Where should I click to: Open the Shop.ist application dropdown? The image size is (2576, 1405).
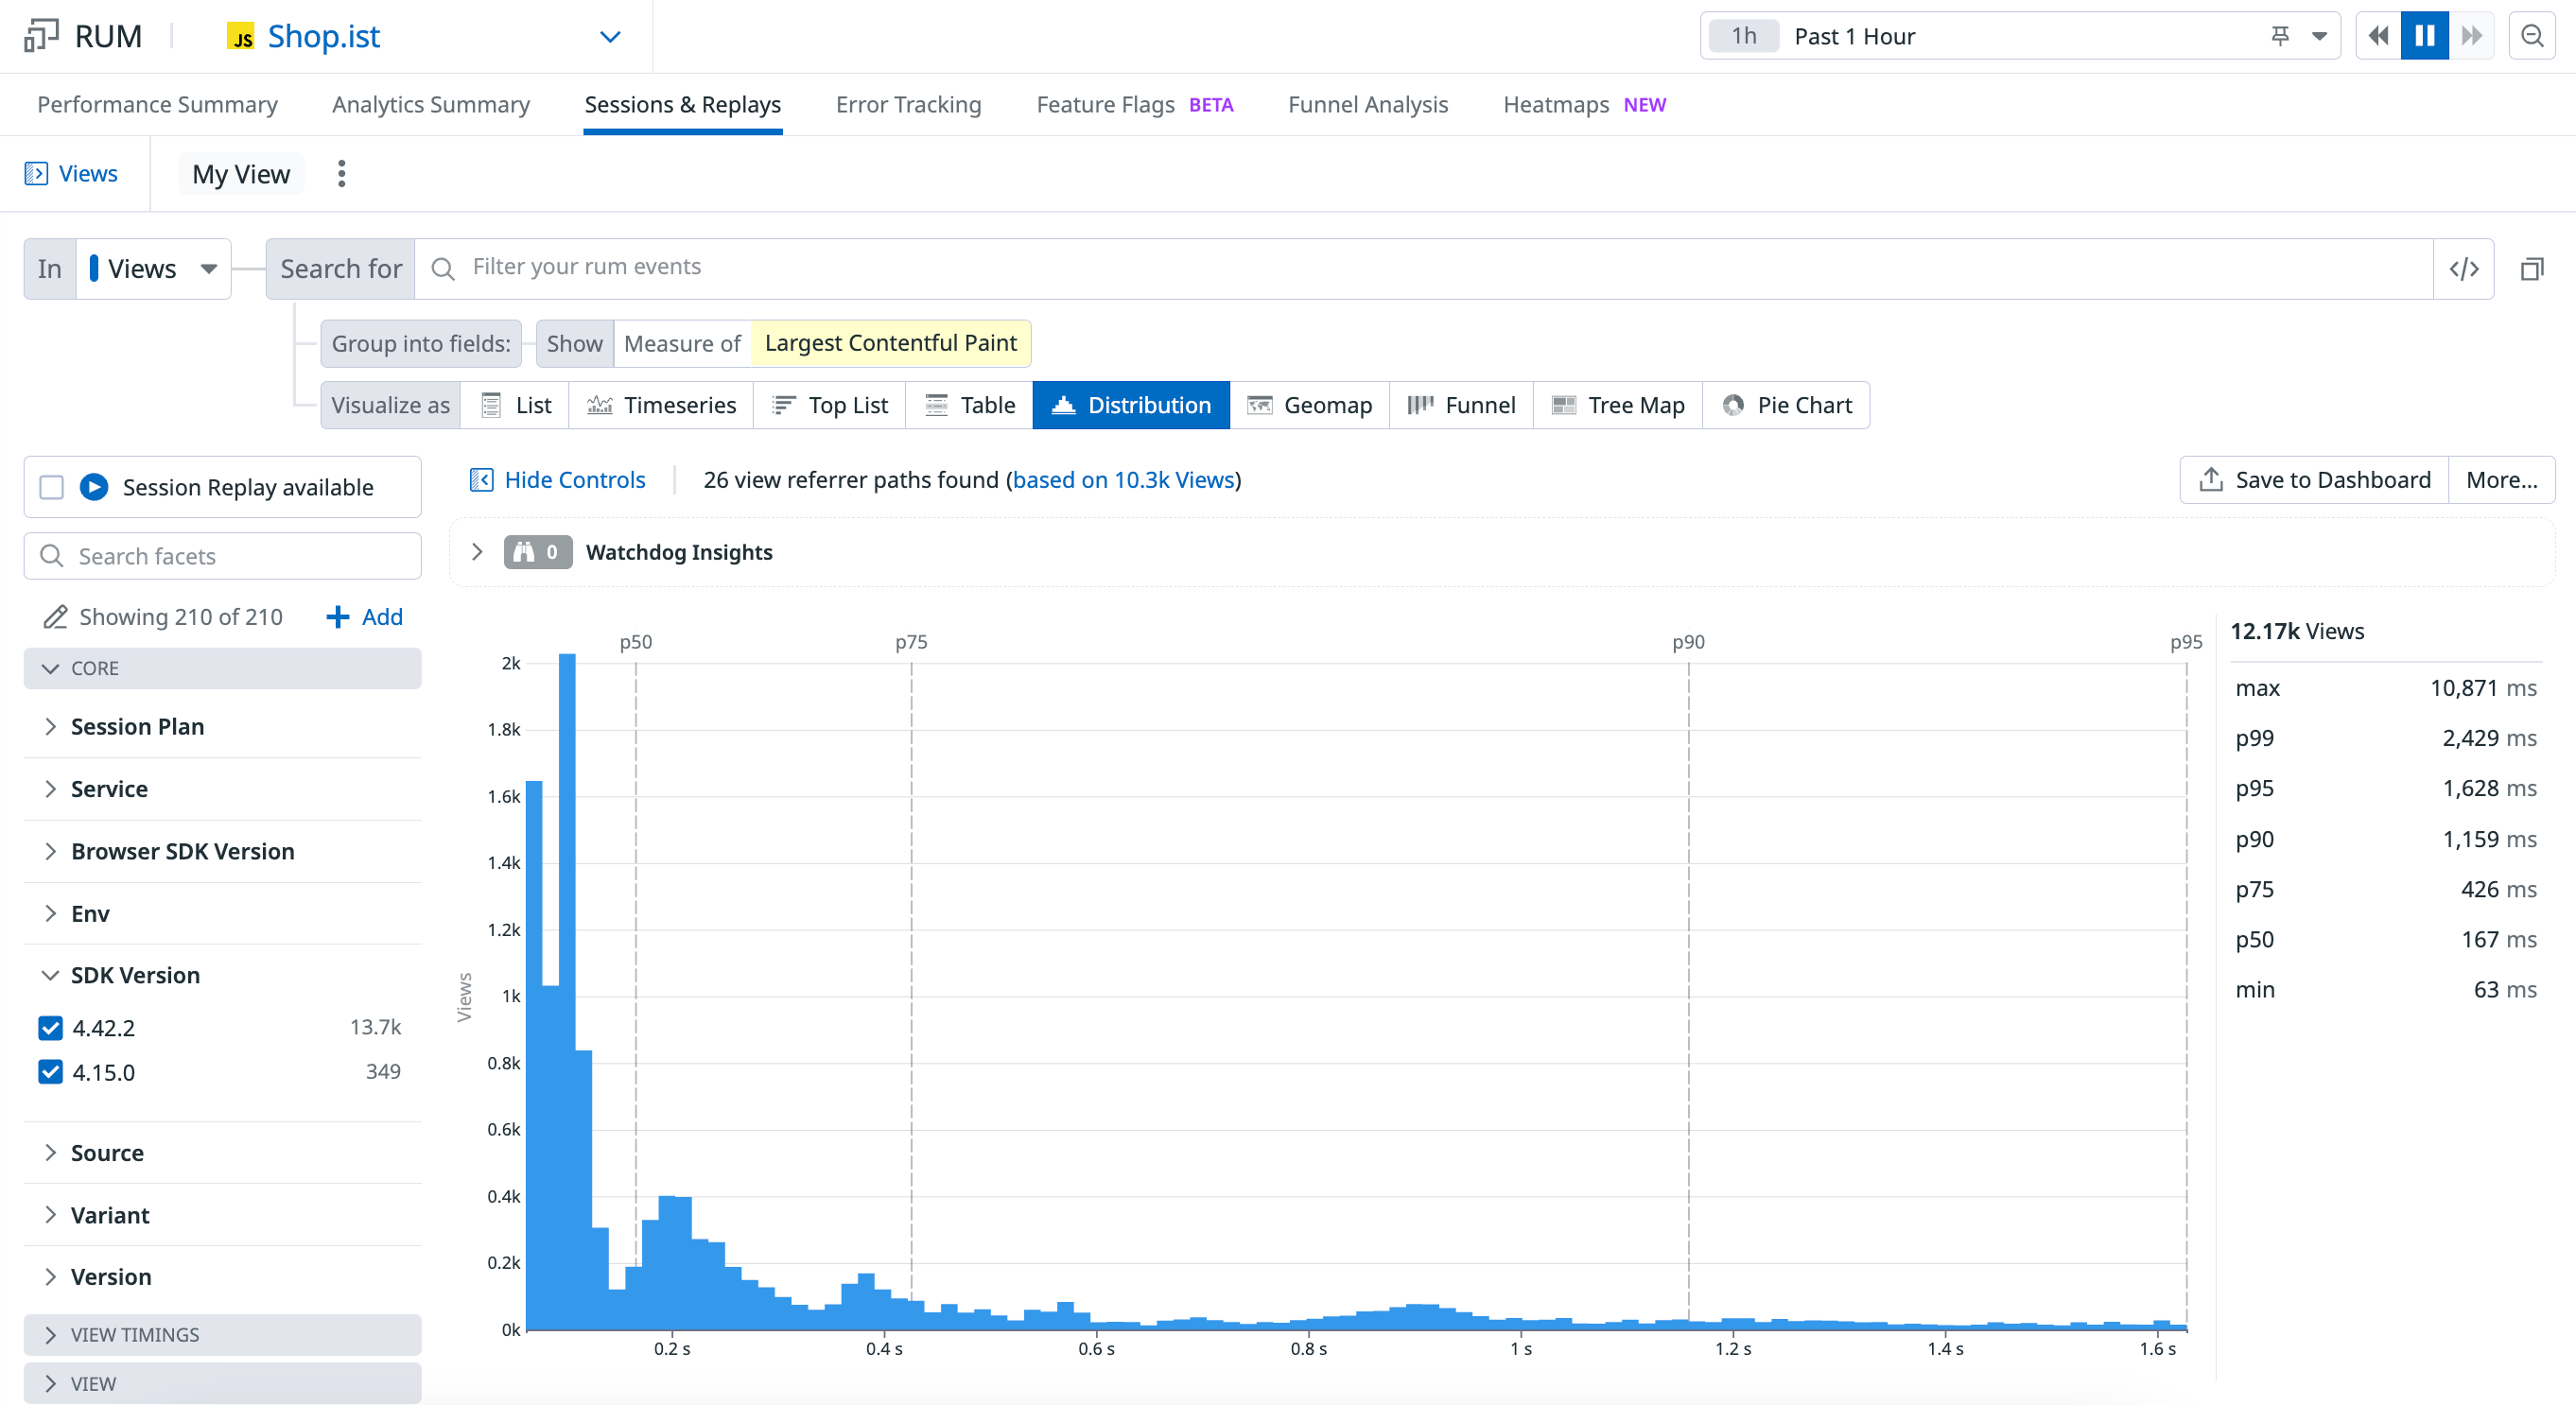[x=609, y=36]
